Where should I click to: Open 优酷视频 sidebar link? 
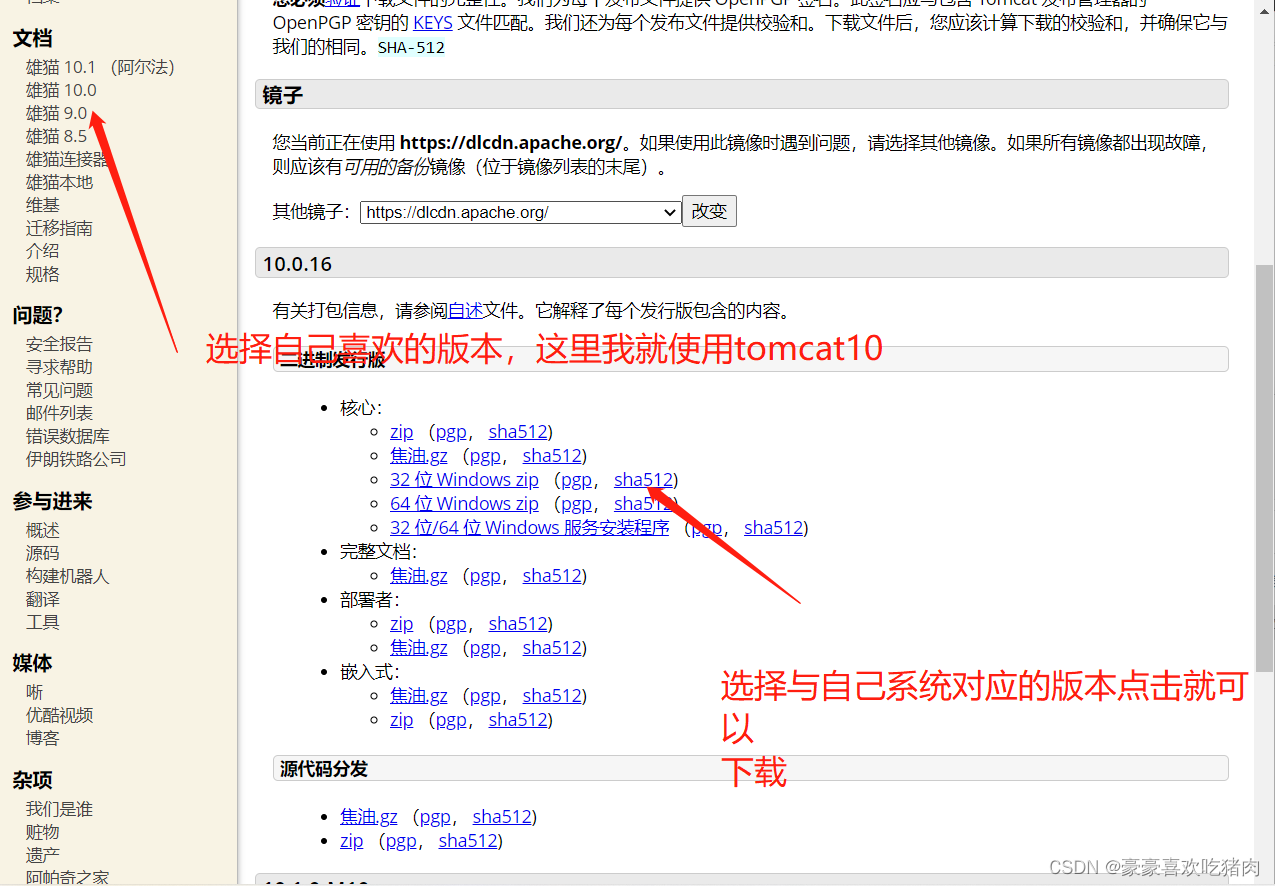click(x=59, y=715)
